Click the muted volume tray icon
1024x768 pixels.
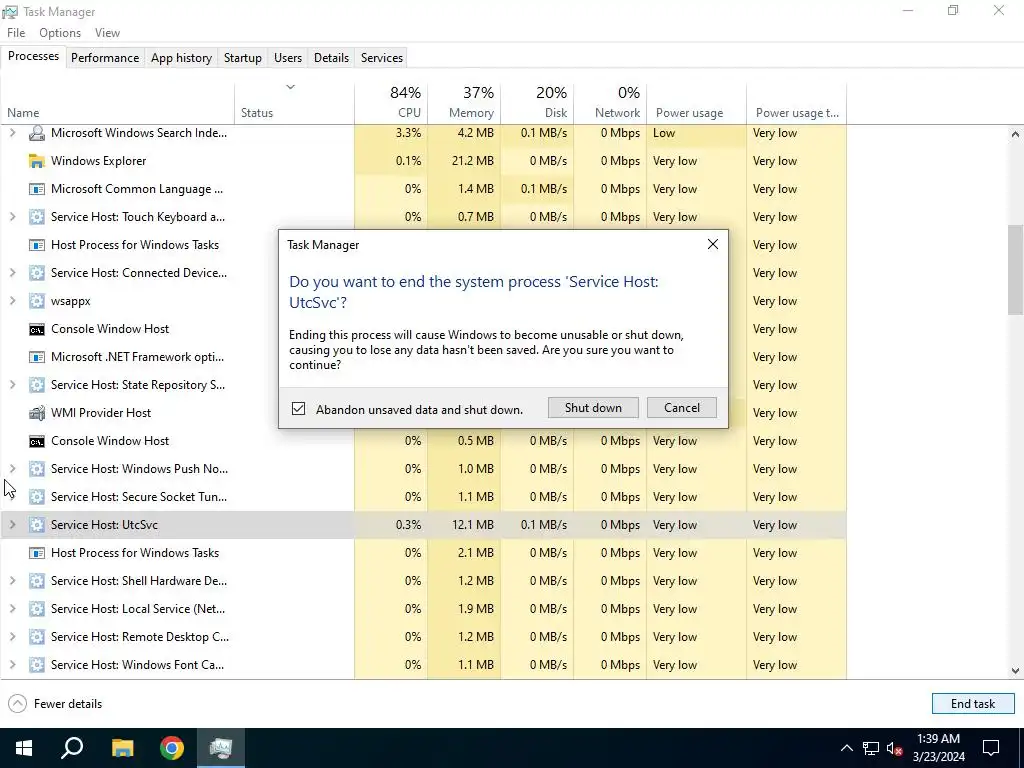(895, 748)
